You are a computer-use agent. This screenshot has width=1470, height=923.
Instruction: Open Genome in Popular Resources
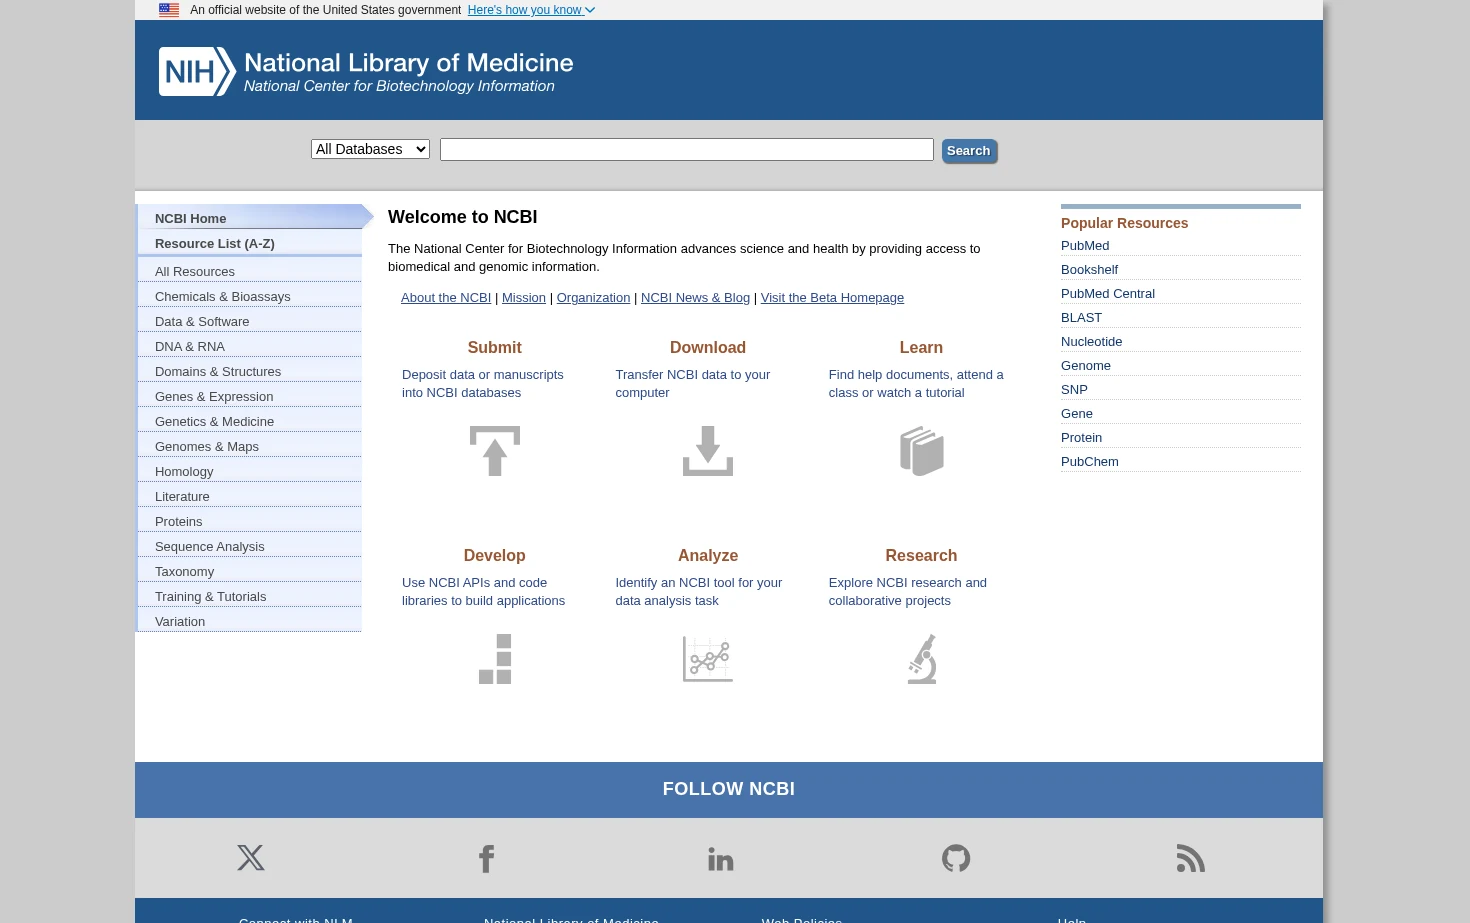click(x=1086, y=366)
